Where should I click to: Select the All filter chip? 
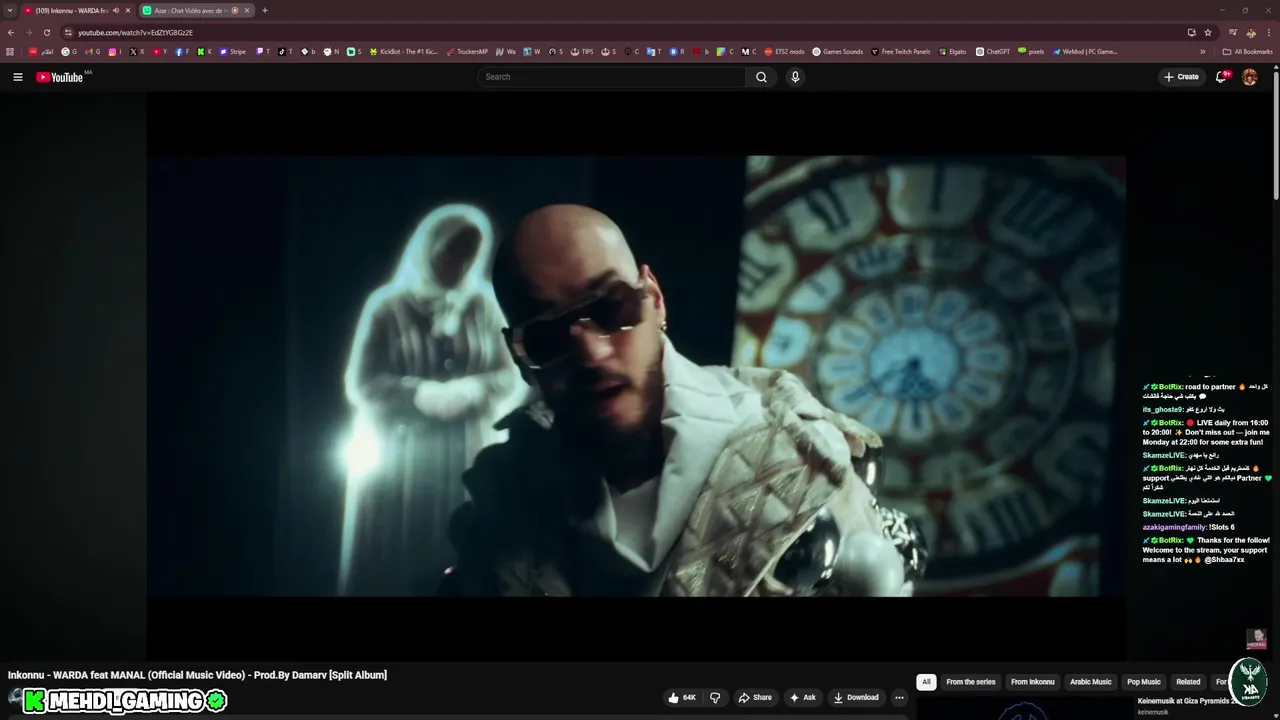point(926,682)
